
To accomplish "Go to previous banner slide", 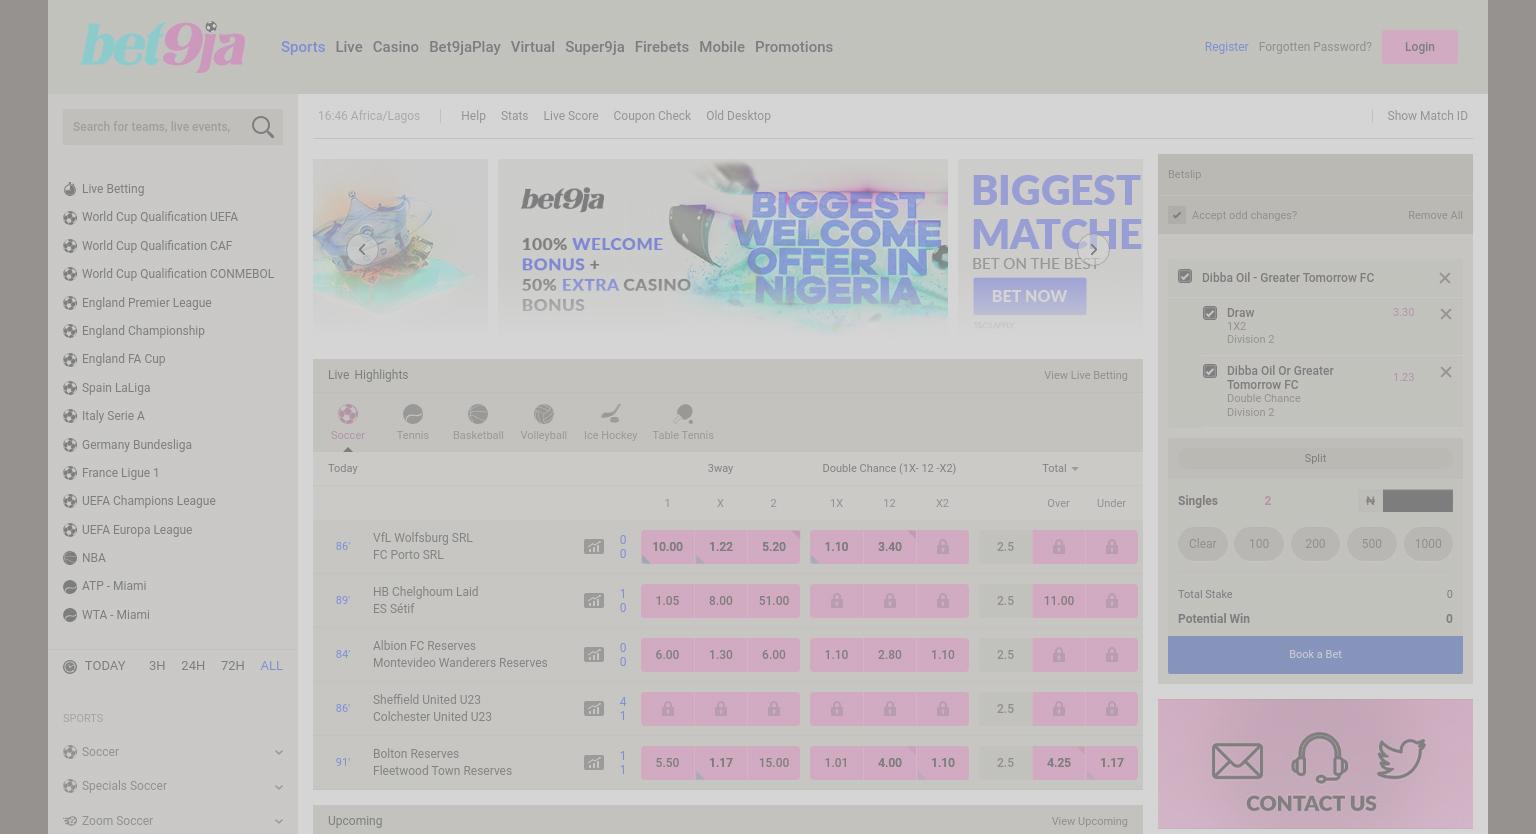I will (362, 249).
